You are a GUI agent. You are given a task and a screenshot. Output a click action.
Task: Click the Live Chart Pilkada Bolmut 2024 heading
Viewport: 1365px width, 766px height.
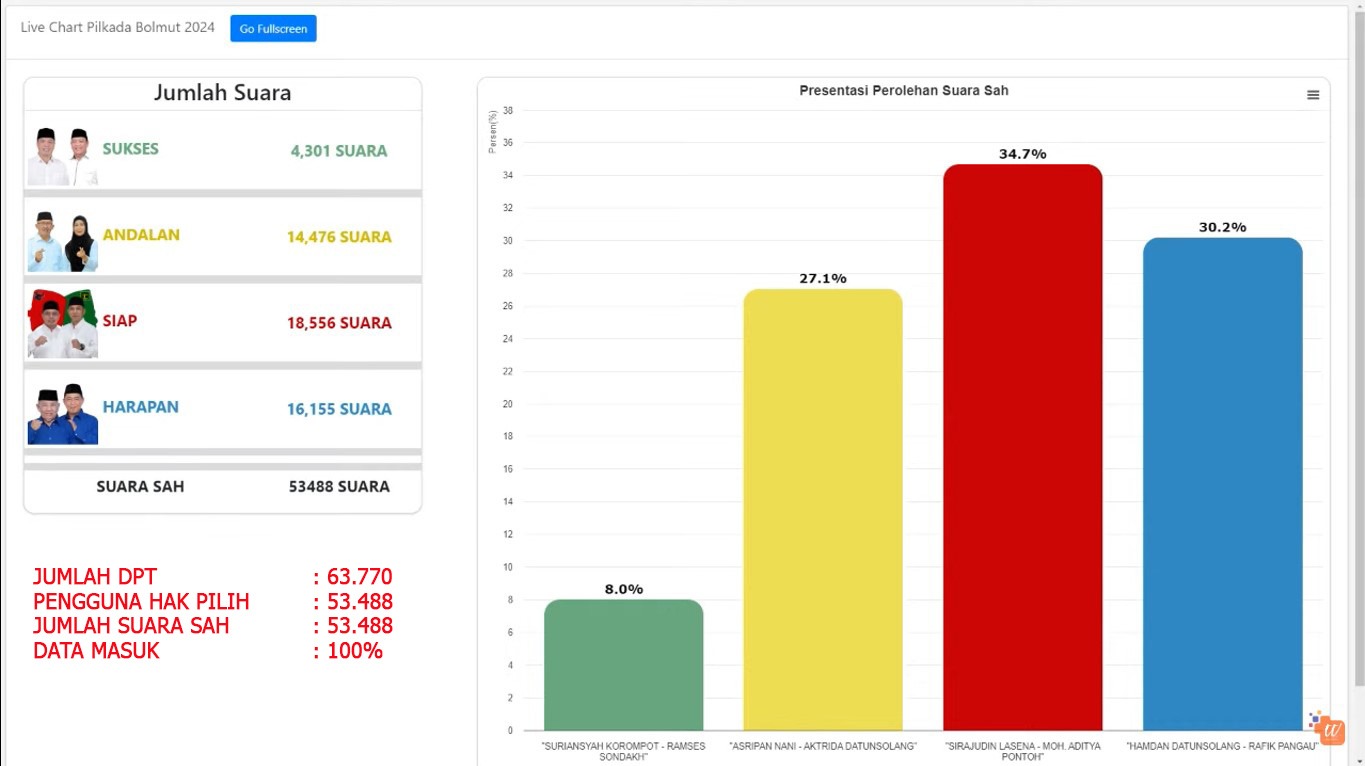point(118,27)
